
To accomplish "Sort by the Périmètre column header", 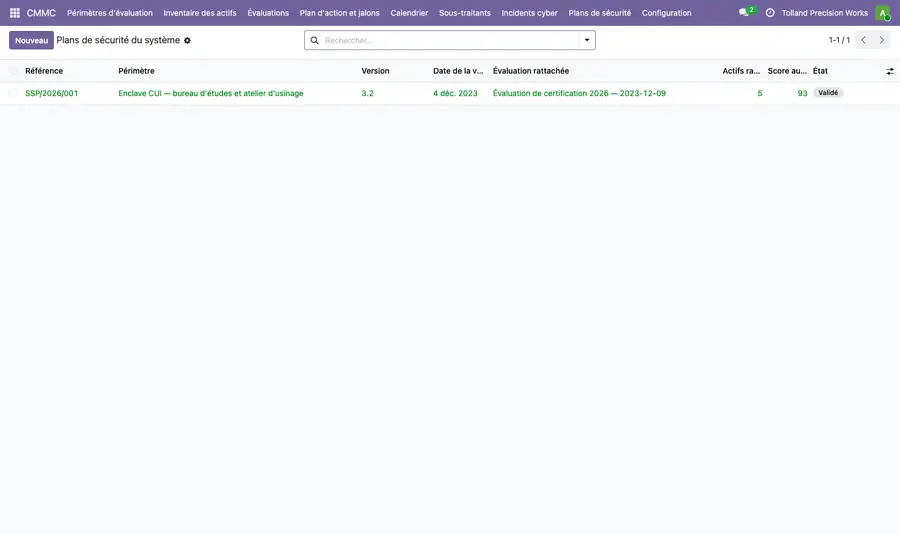I will pyautogui.click(x=136, y=71).
